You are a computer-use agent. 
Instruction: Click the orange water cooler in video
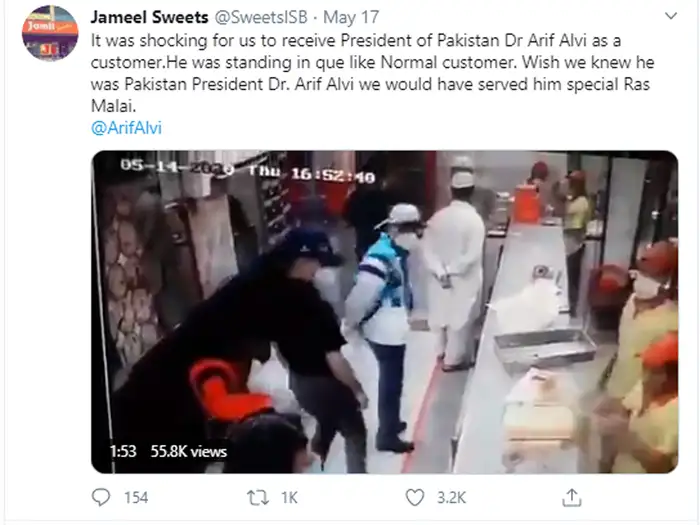click(527, 203)
